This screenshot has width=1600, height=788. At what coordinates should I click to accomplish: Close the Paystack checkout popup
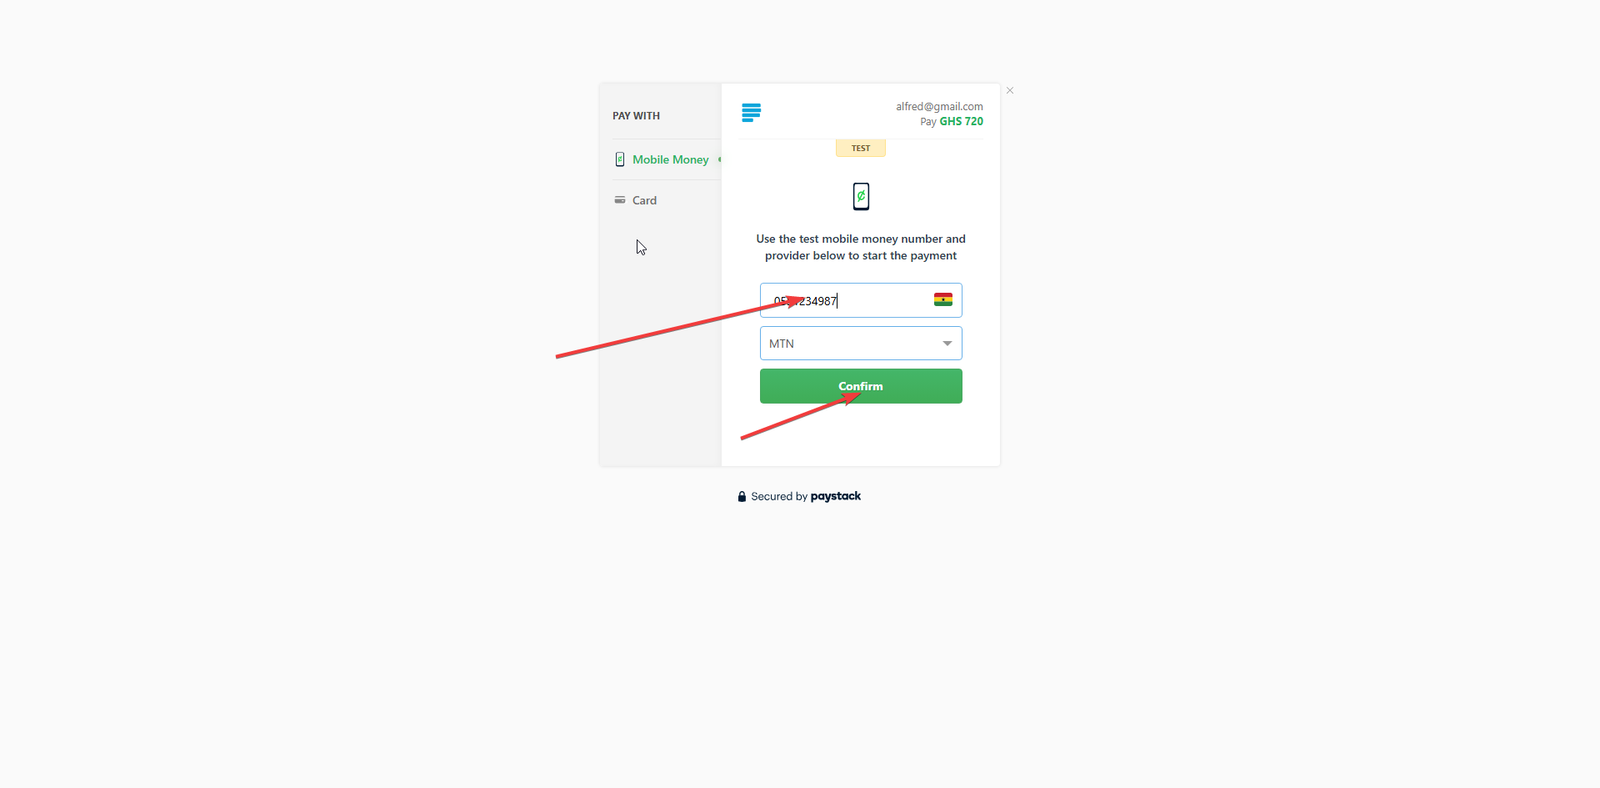[1010, 91]
